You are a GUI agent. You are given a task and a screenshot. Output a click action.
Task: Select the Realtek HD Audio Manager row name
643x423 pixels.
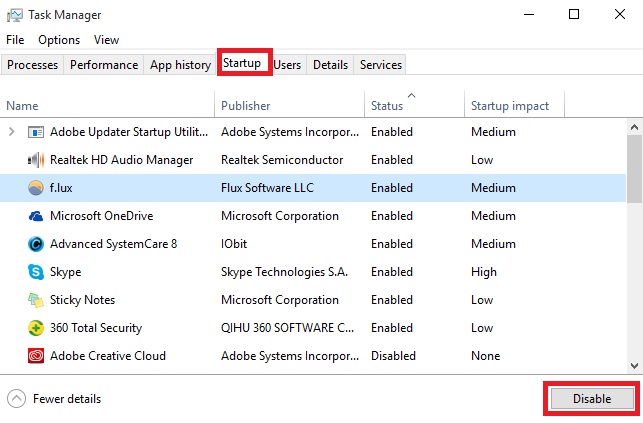coord(121,160)
